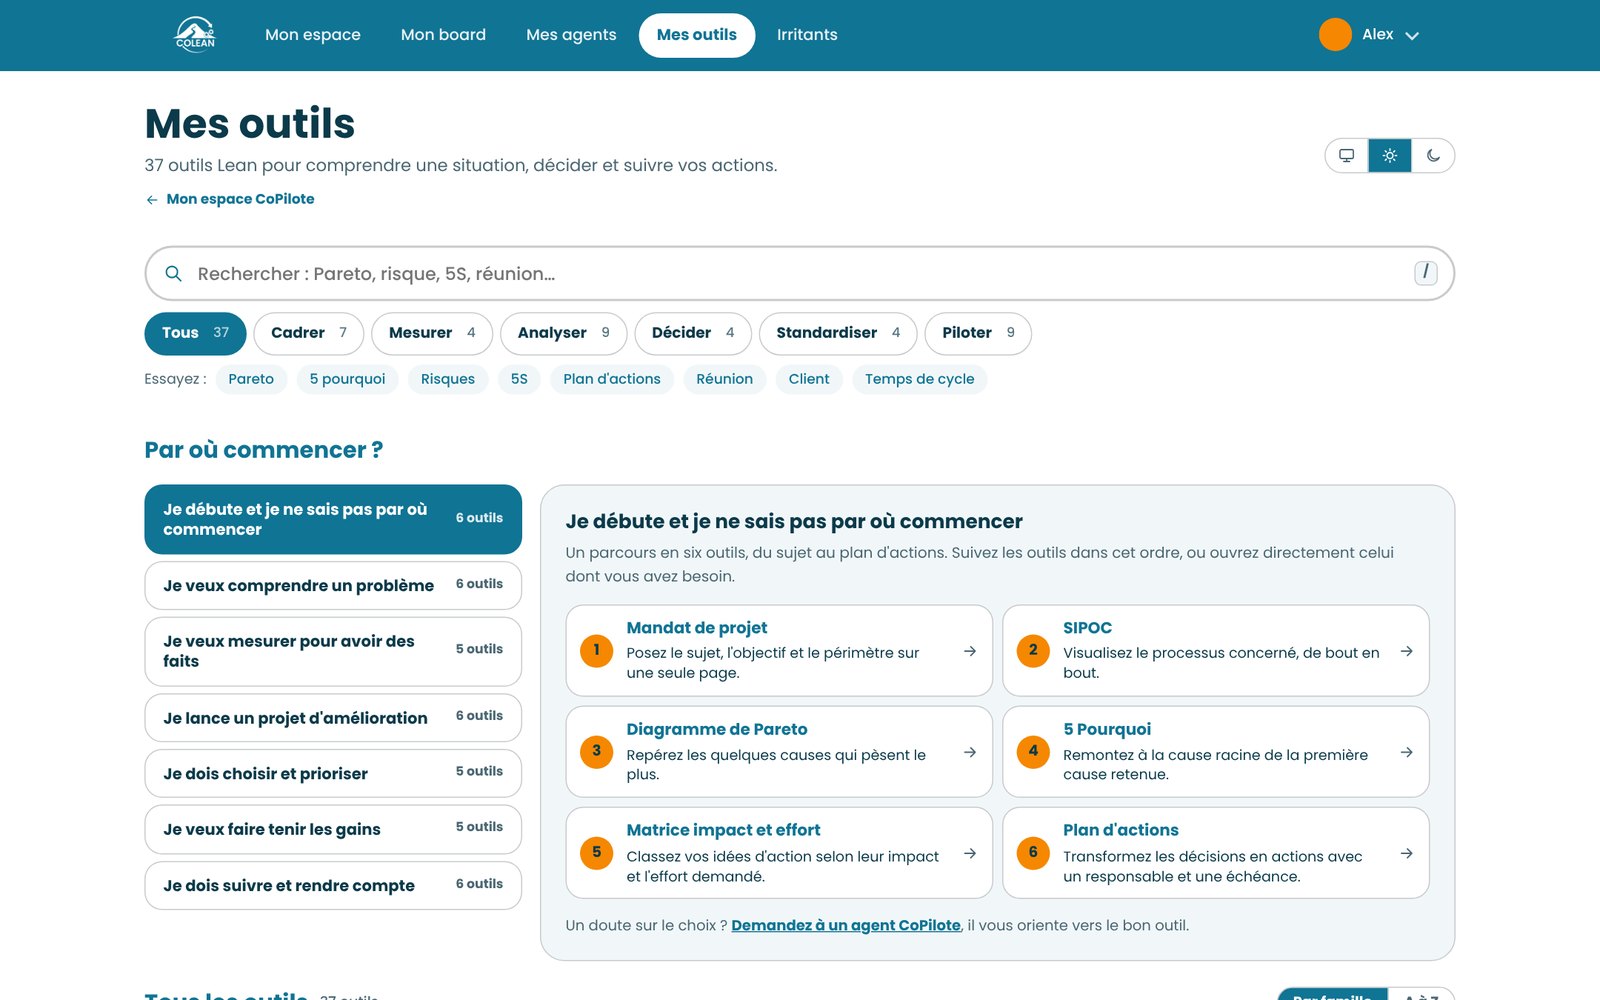Select Je veux comprendre un problème
Screen dimensions: 1600x1000
click(x=333, y=585)
